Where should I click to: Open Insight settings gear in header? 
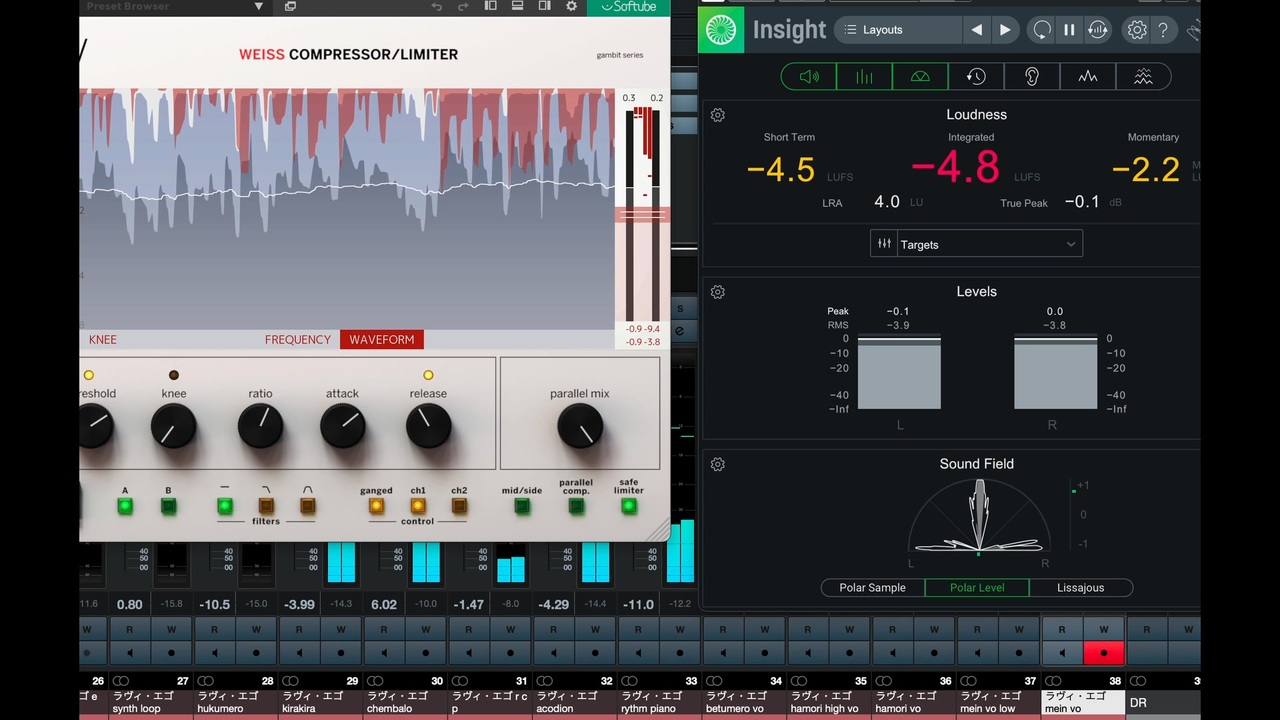(x=1136, y=30)
